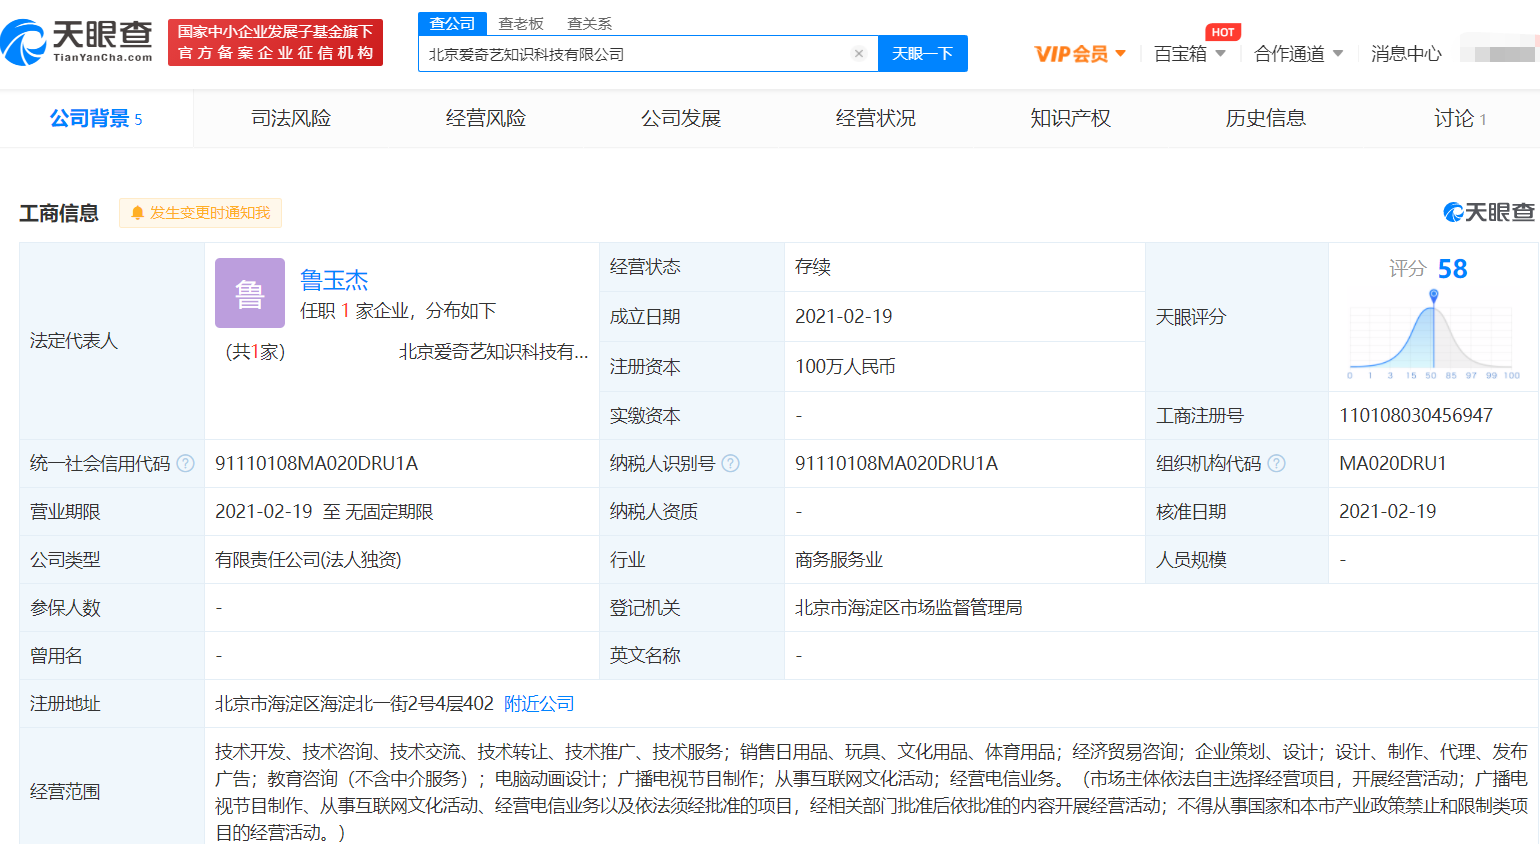Screen dimensions: 1540x844
Task: Select the purple 鲁 avatar tile
Action: (x=250, y=293)
